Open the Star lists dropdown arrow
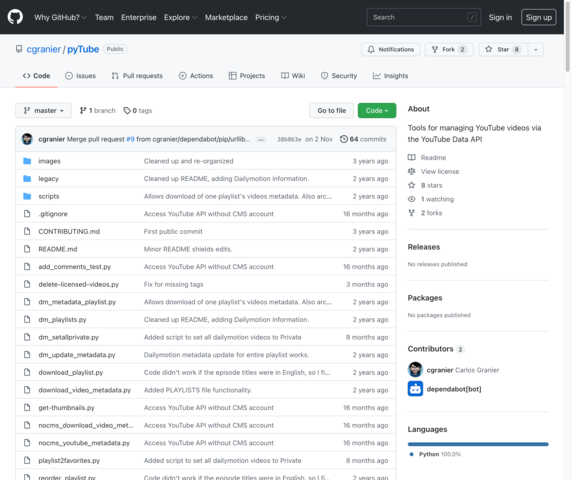 (x=535, y=50)
